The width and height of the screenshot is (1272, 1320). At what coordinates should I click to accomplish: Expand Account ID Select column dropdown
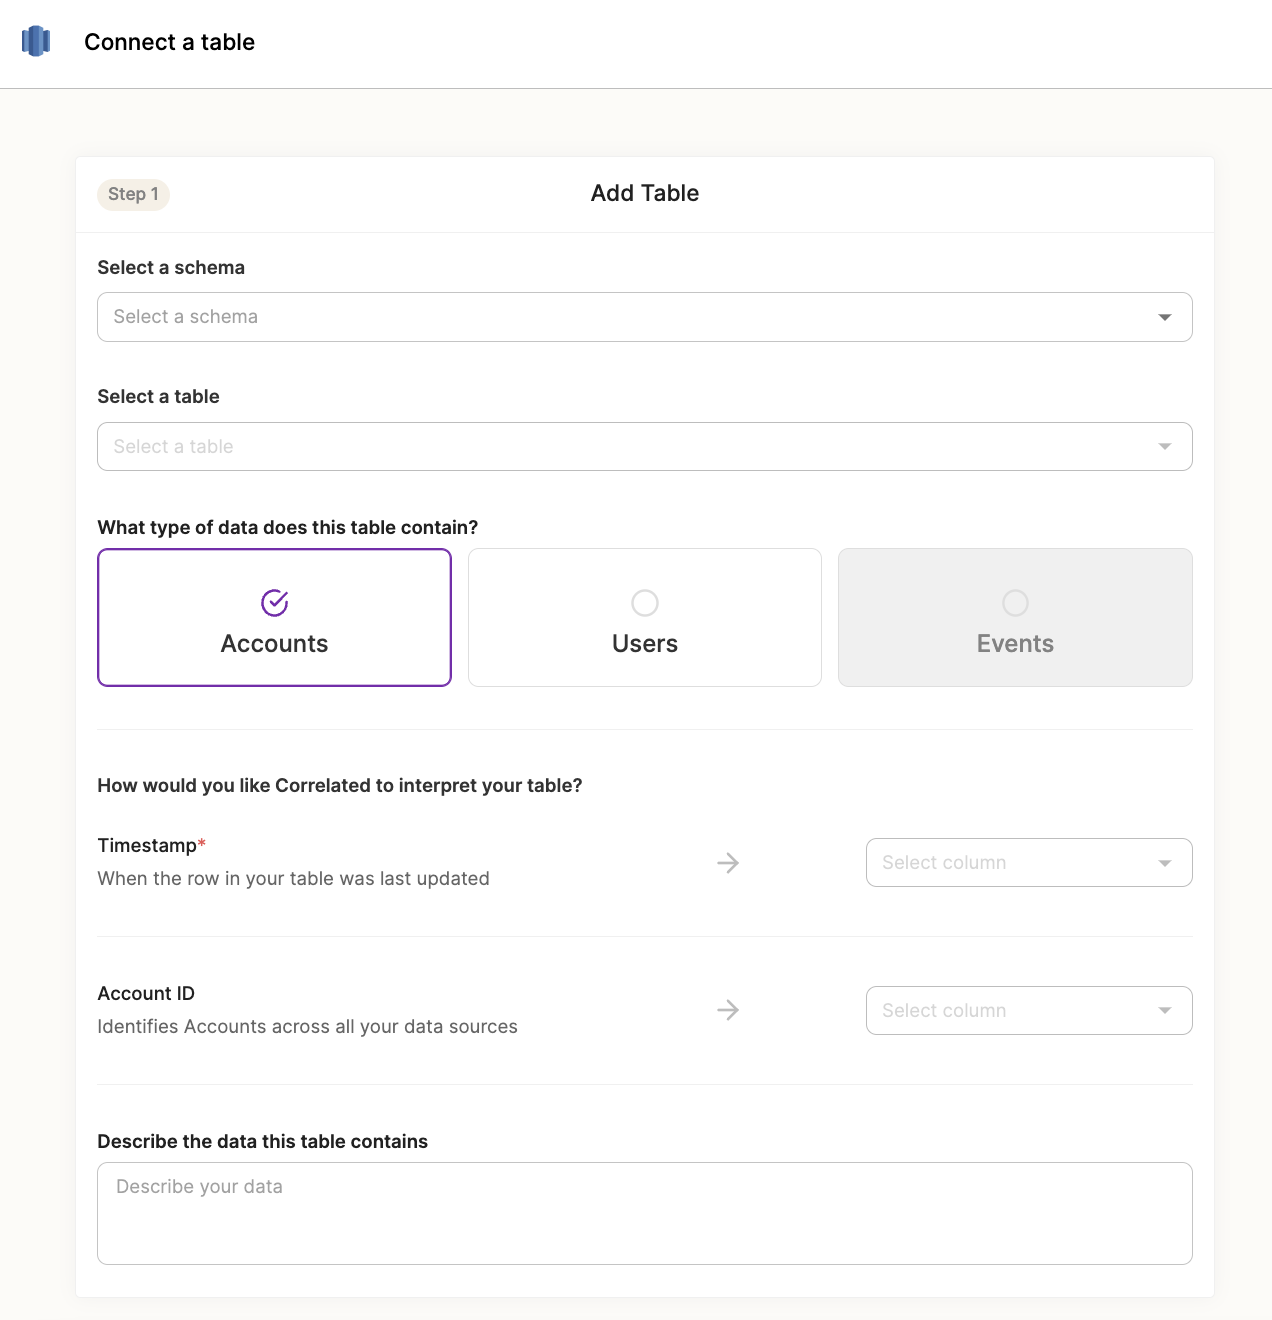[1010, 1011]
